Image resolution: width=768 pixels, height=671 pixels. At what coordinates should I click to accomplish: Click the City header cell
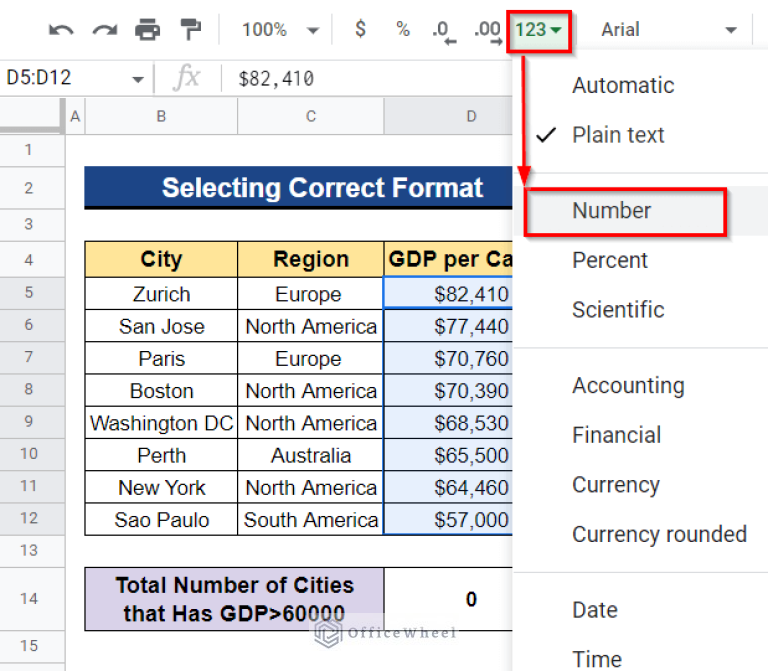click(161, 259)
